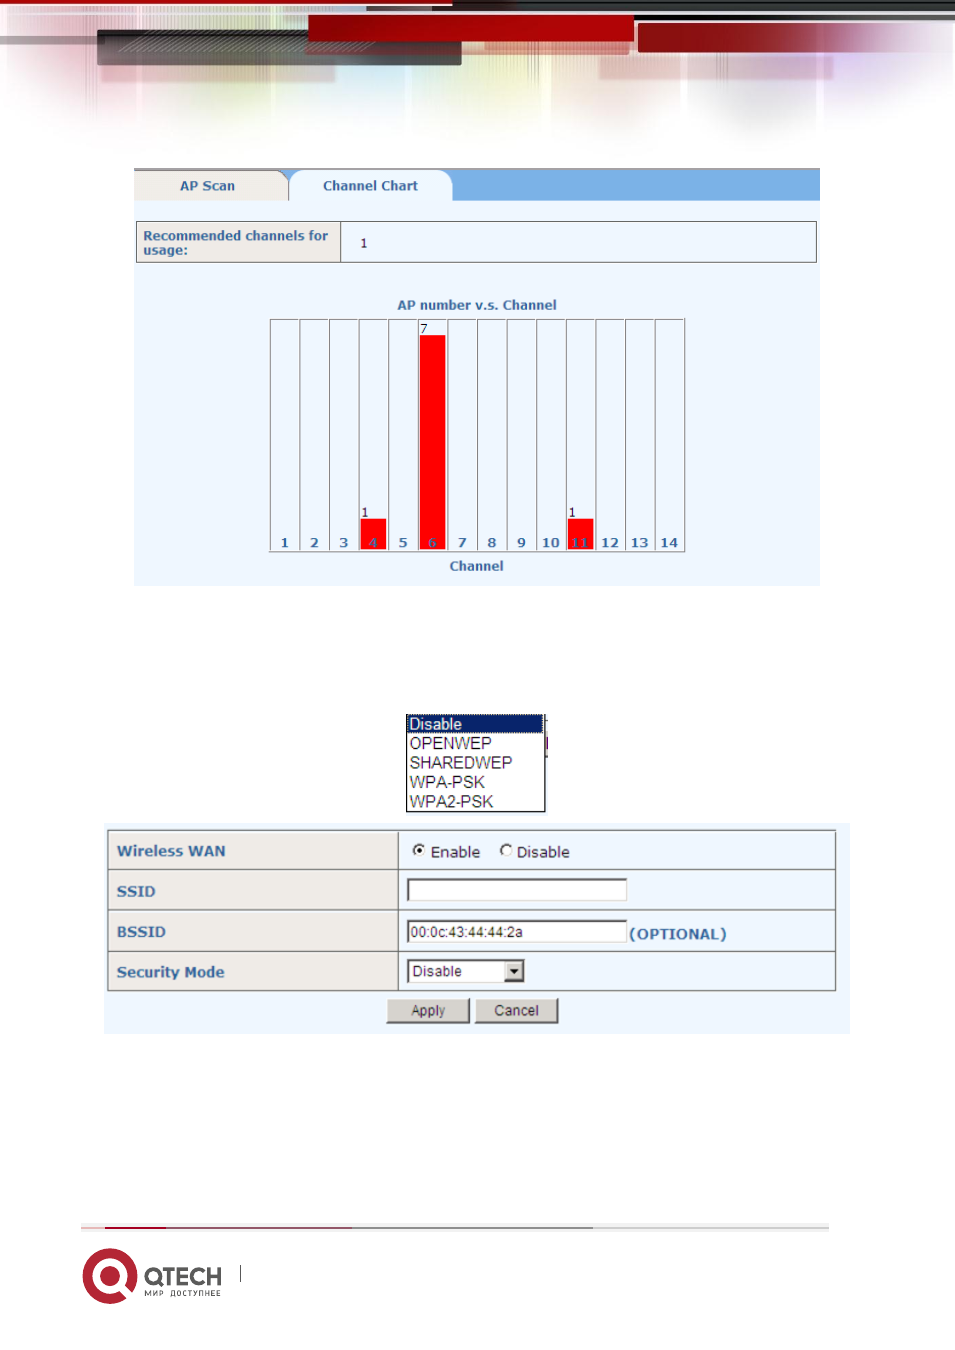The width and height of the screenshot is (955, 1350).
Task: Choose SHAREDWEP in the security list
Action: pyautogui.click(x=475, y=762)
